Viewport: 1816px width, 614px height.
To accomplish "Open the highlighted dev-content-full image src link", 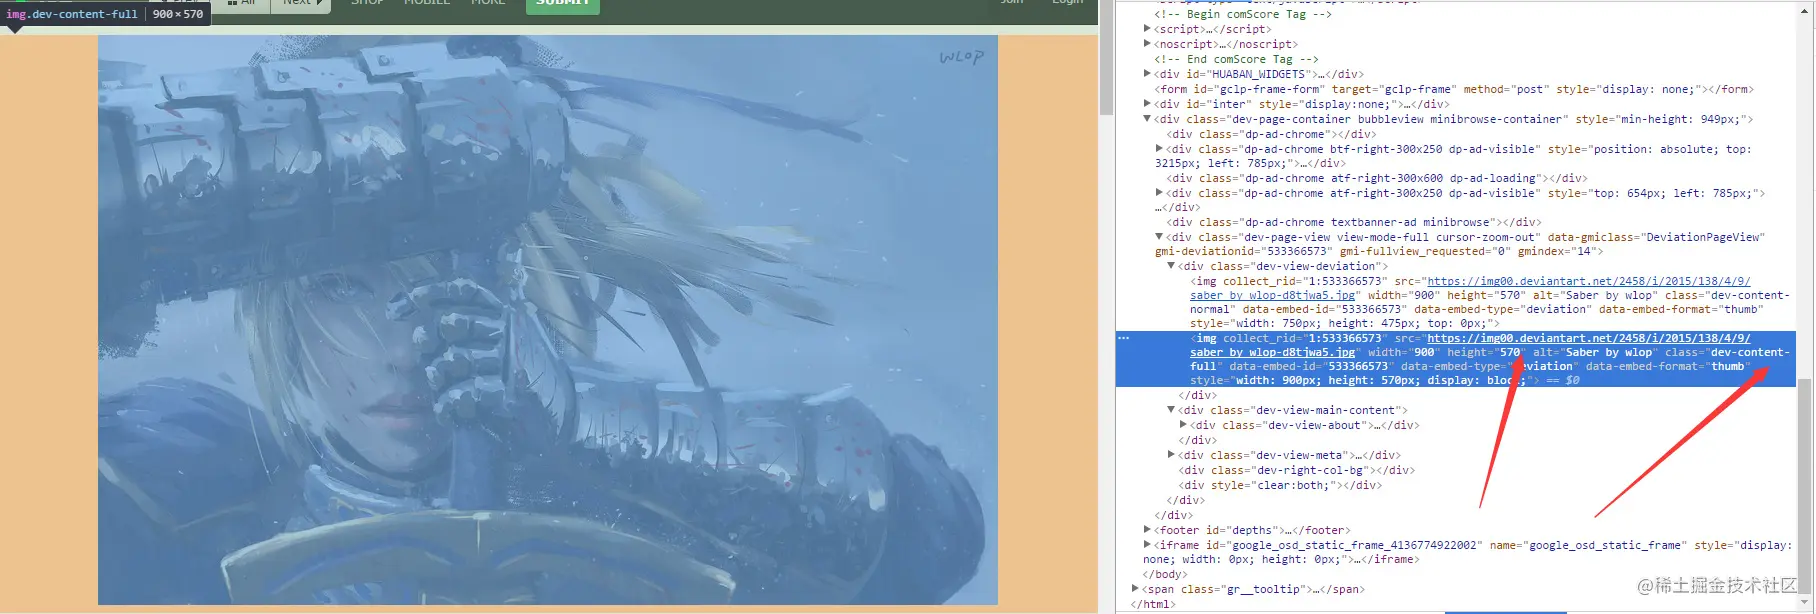I will [x=1588, y=339].
